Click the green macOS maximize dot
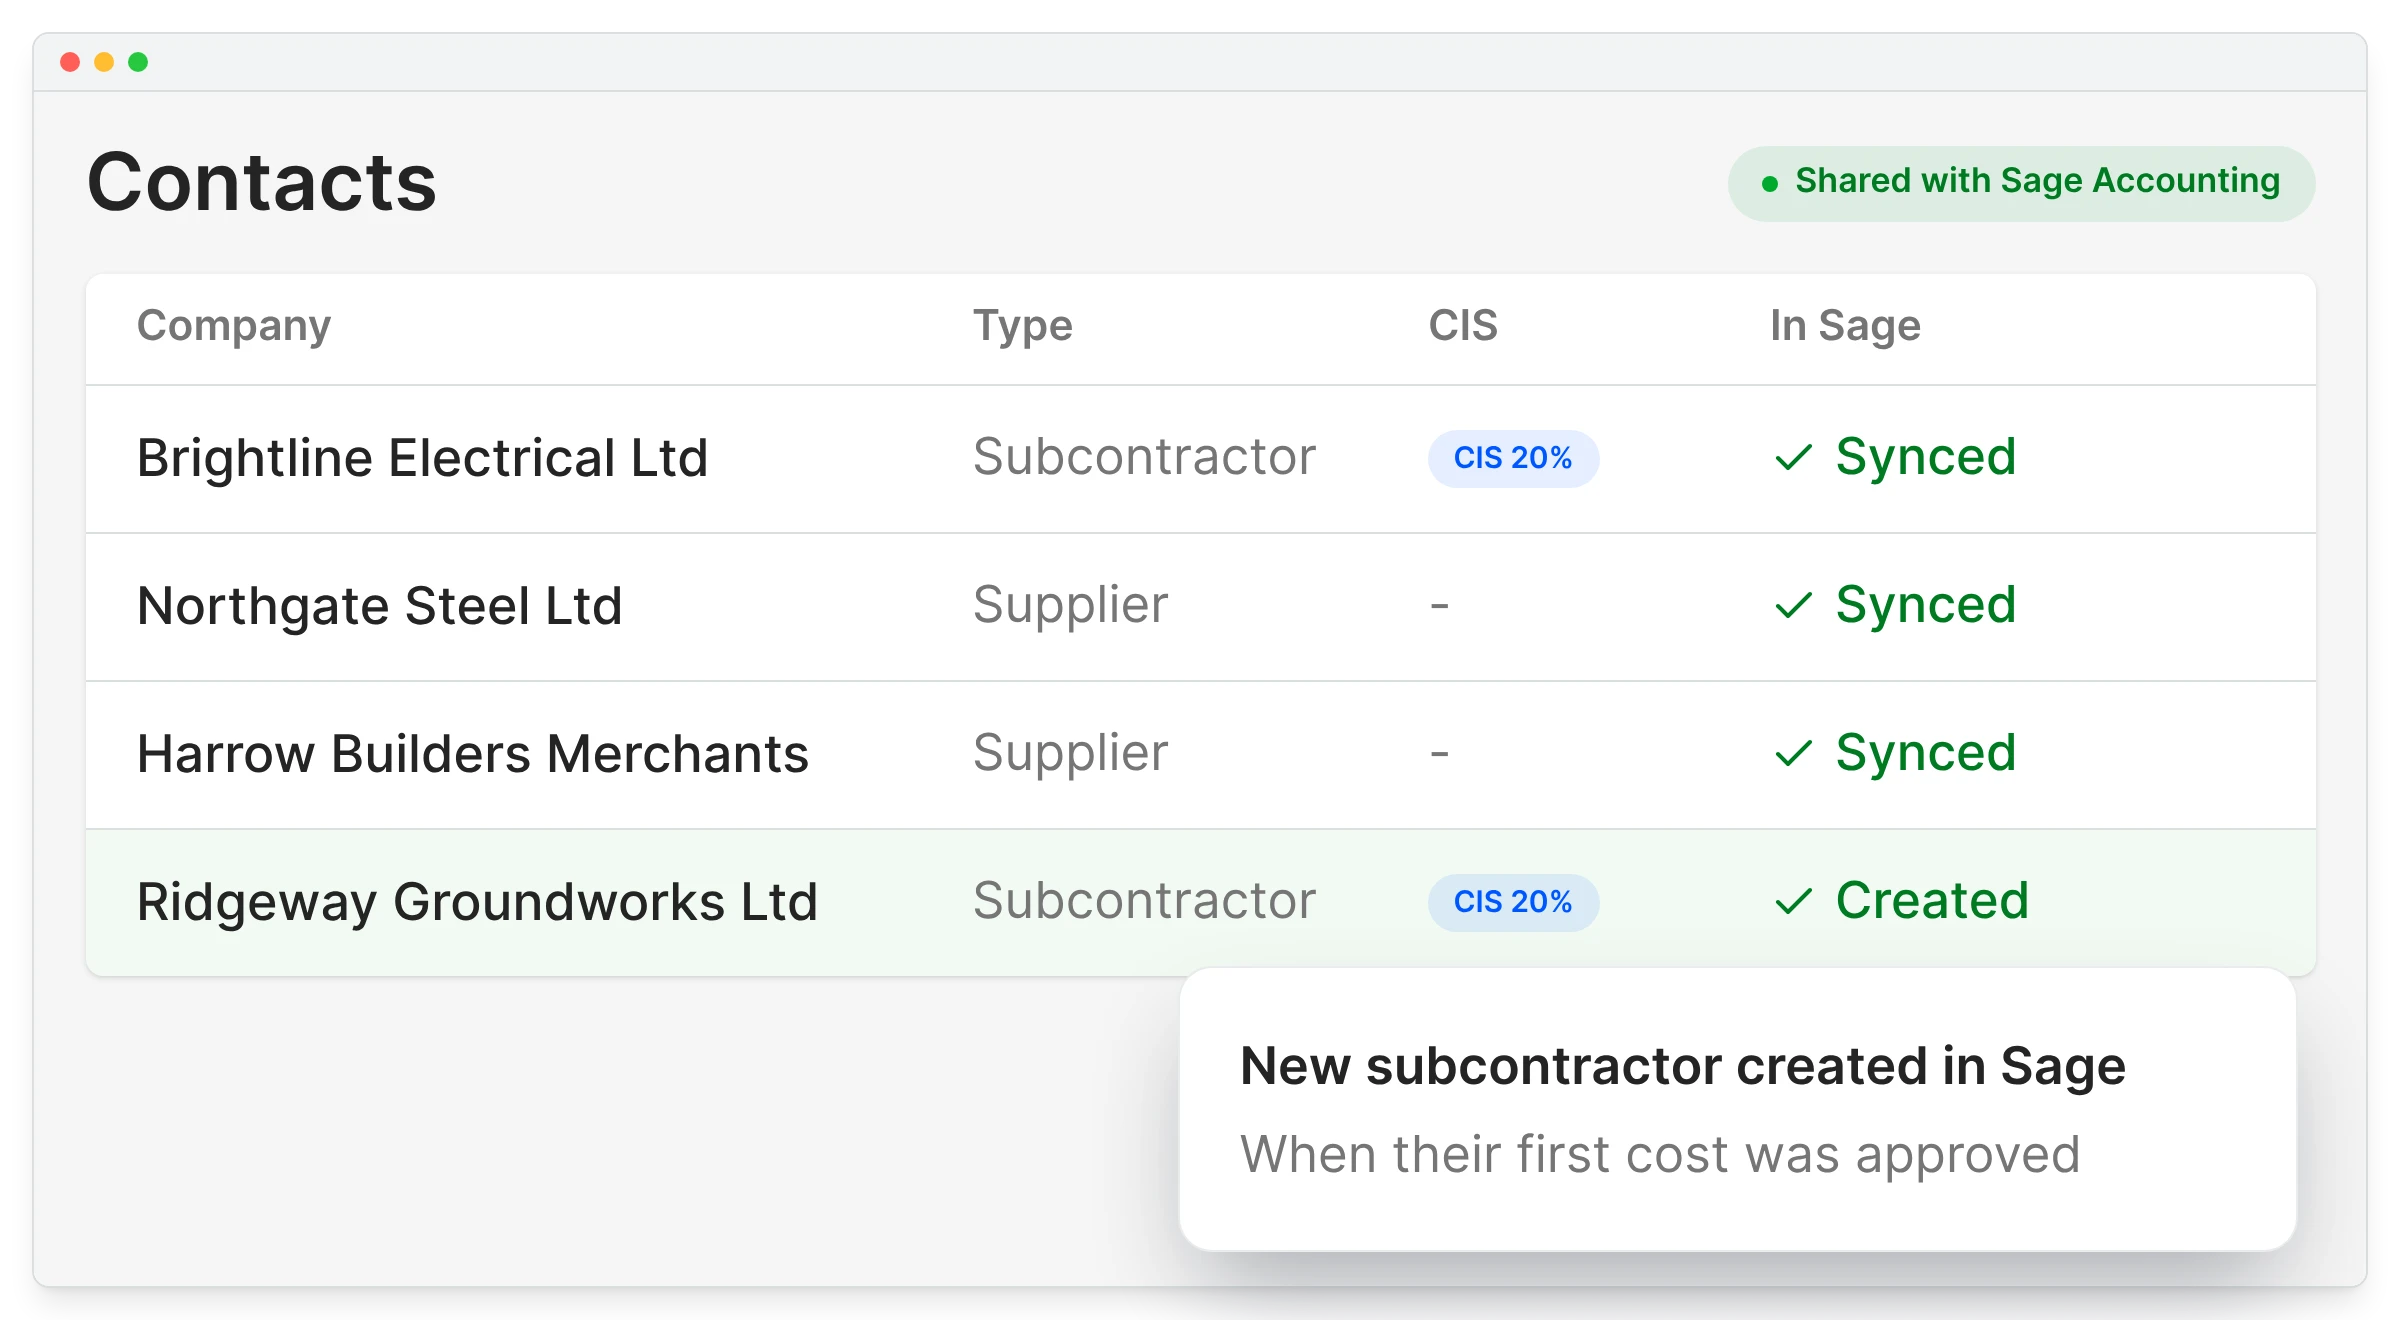2400x1320 pixels. click(138, 62)
